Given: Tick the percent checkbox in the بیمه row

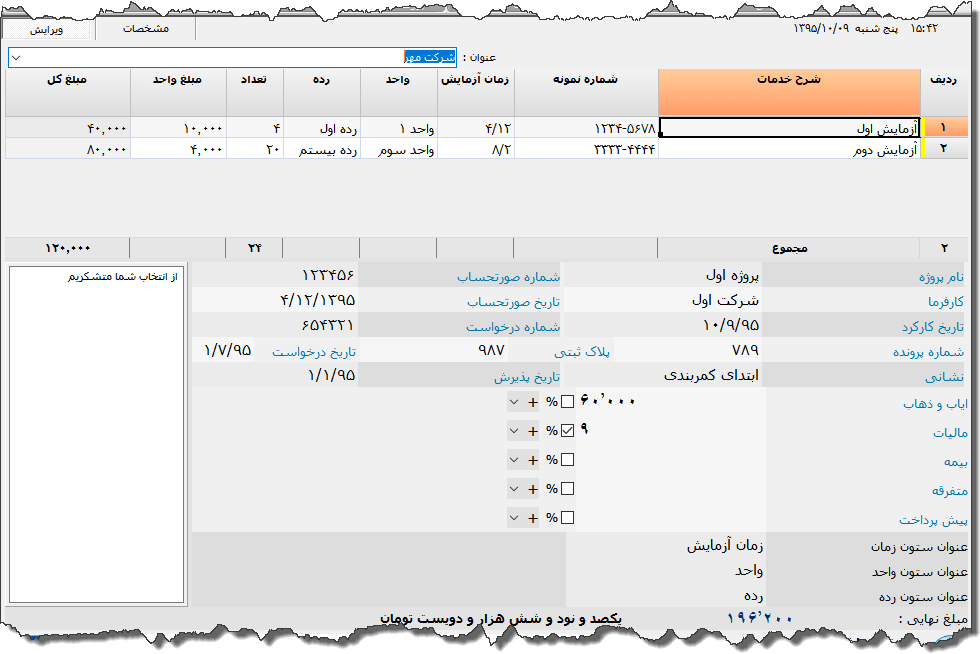Looking at the screenshot, I should (567, 460).
